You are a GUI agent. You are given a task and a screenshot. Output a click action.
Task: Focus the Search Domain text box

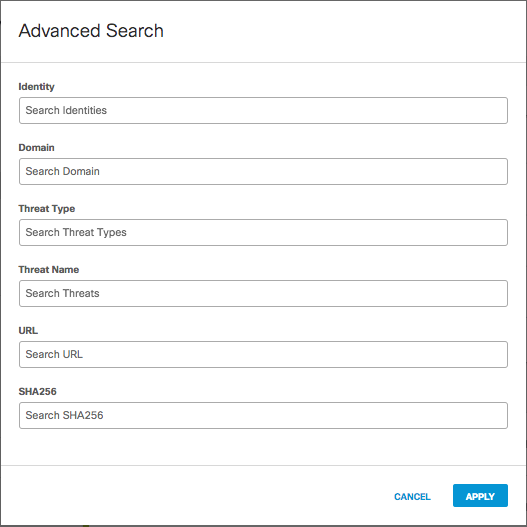[263, 171]
